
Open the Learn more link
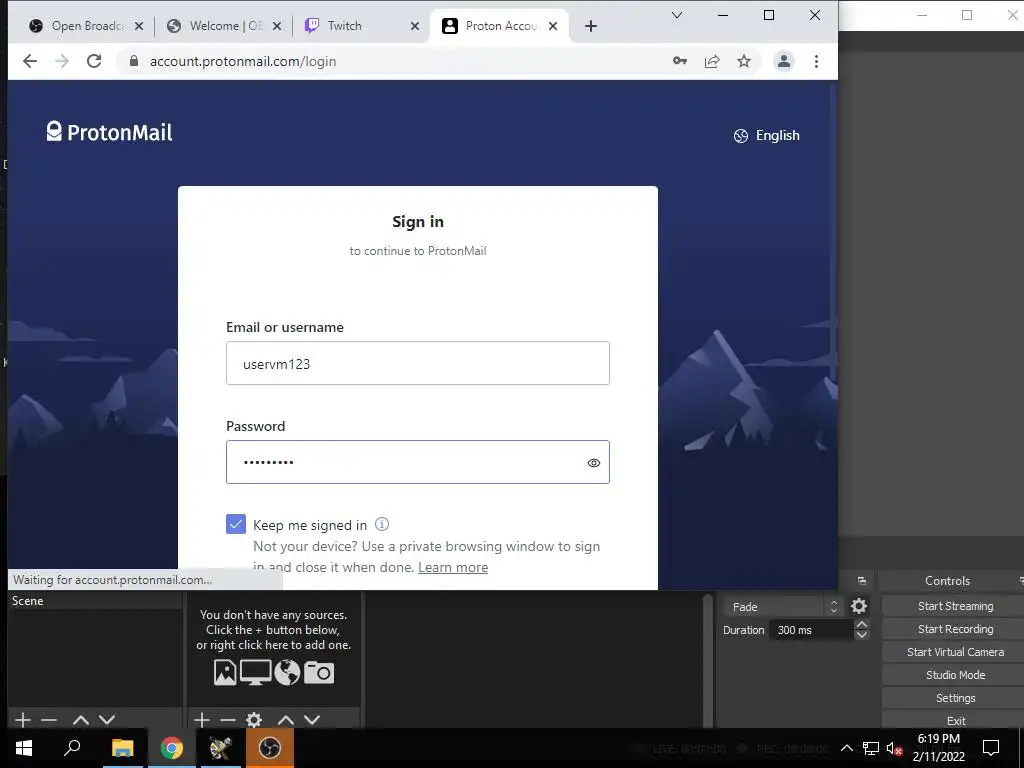453,568
